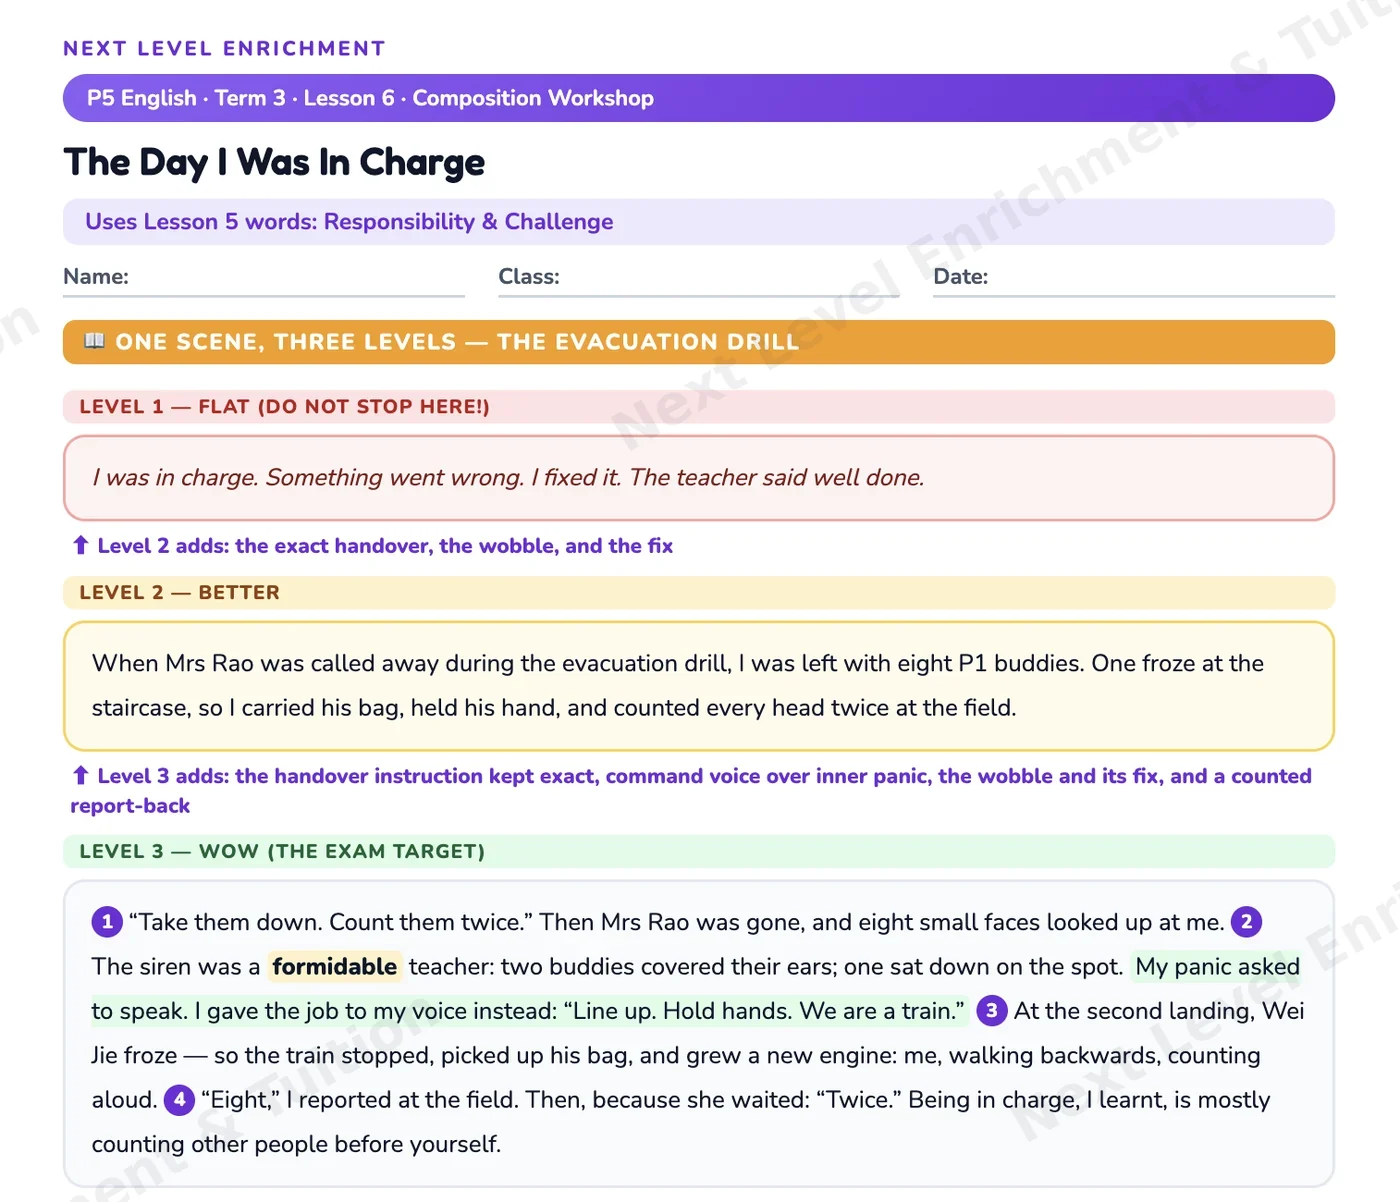
Task: Click the 'NEXT LEVEL ENRICHMENT' header text
Action: pyautogui.click(x=224, y=48)
